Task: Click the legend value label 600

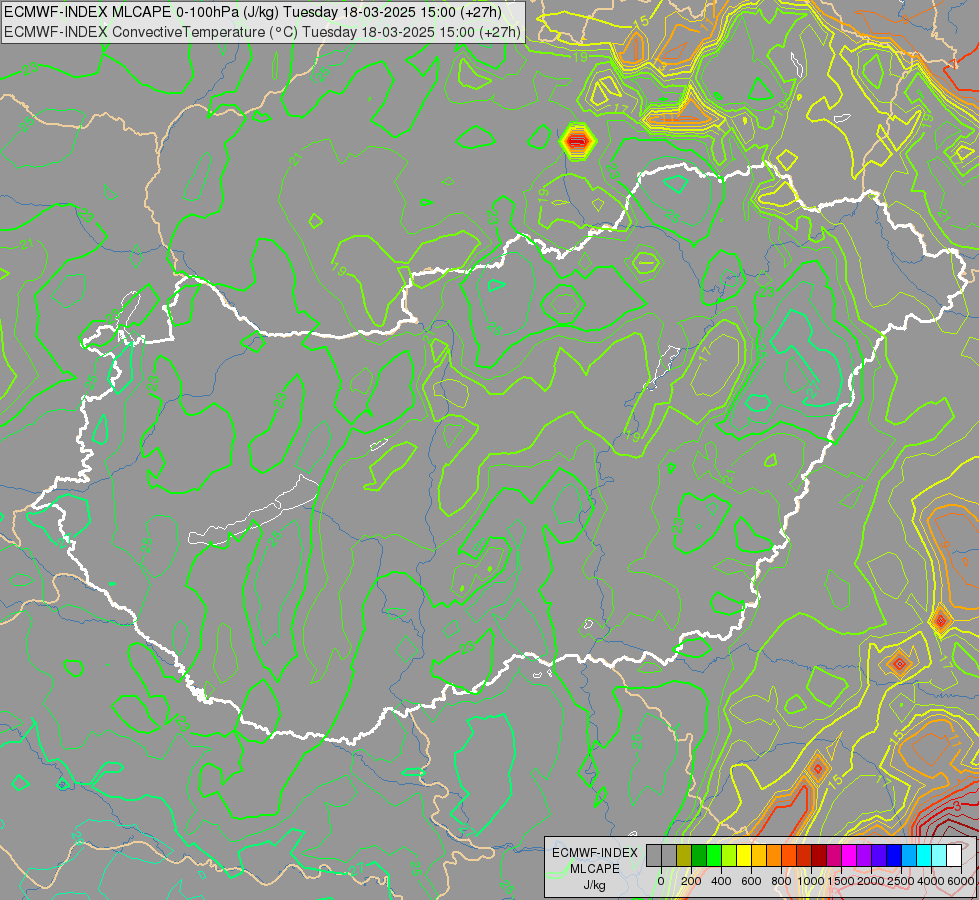Action: coord(751,881)
